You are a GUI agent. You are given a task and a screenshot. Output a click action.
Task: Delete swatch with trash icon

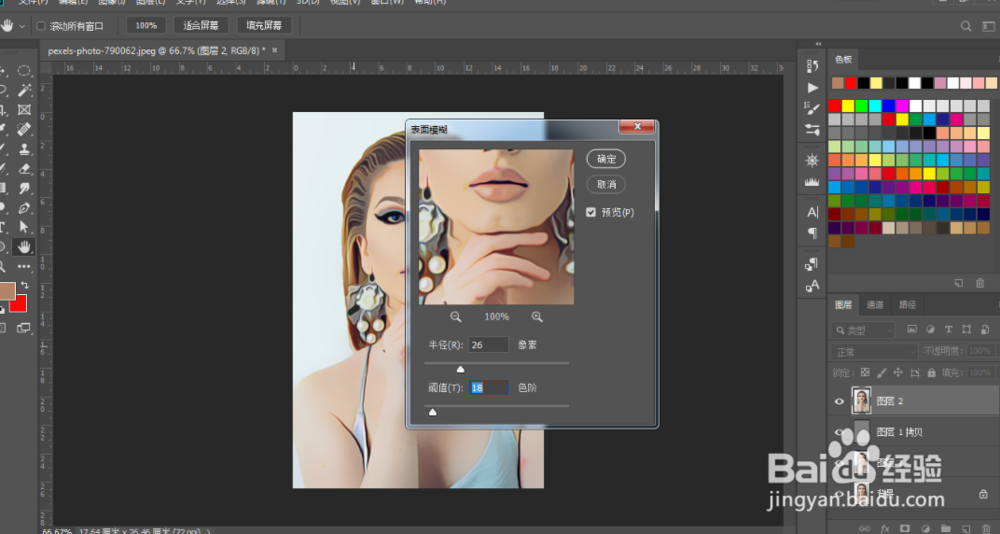(980, 283)
